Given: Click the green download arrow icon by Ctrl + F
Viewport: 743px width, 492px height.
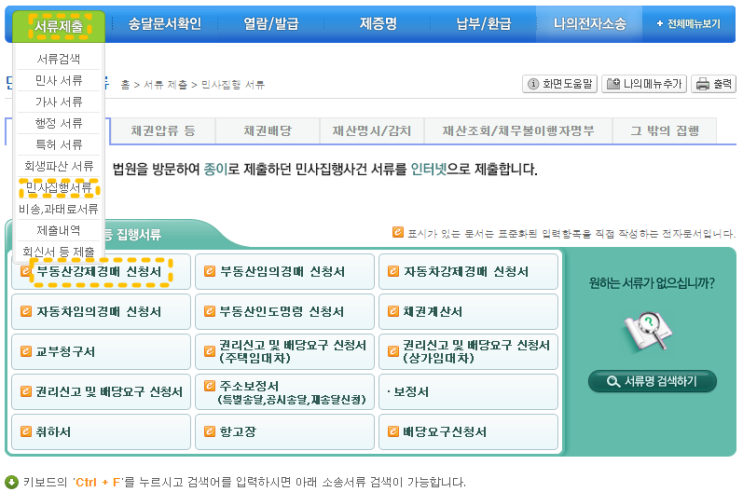Looking at the screenshot, I should [x=11, y=482].
